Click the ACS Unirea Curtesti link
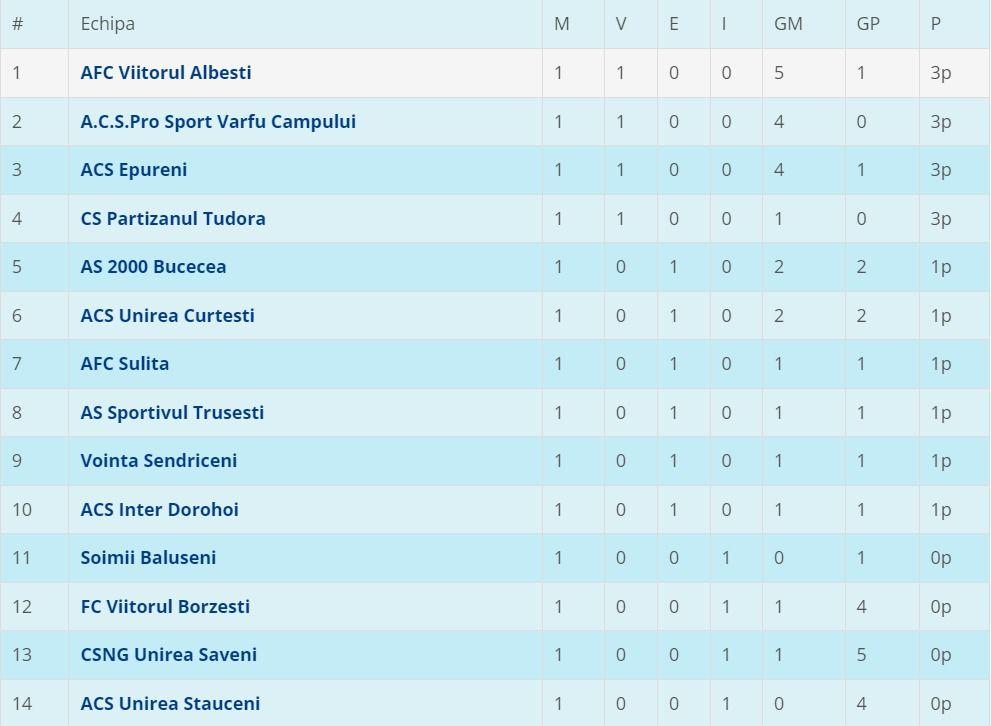This screenshot has width=991, height=726. [x=167, y=316]
